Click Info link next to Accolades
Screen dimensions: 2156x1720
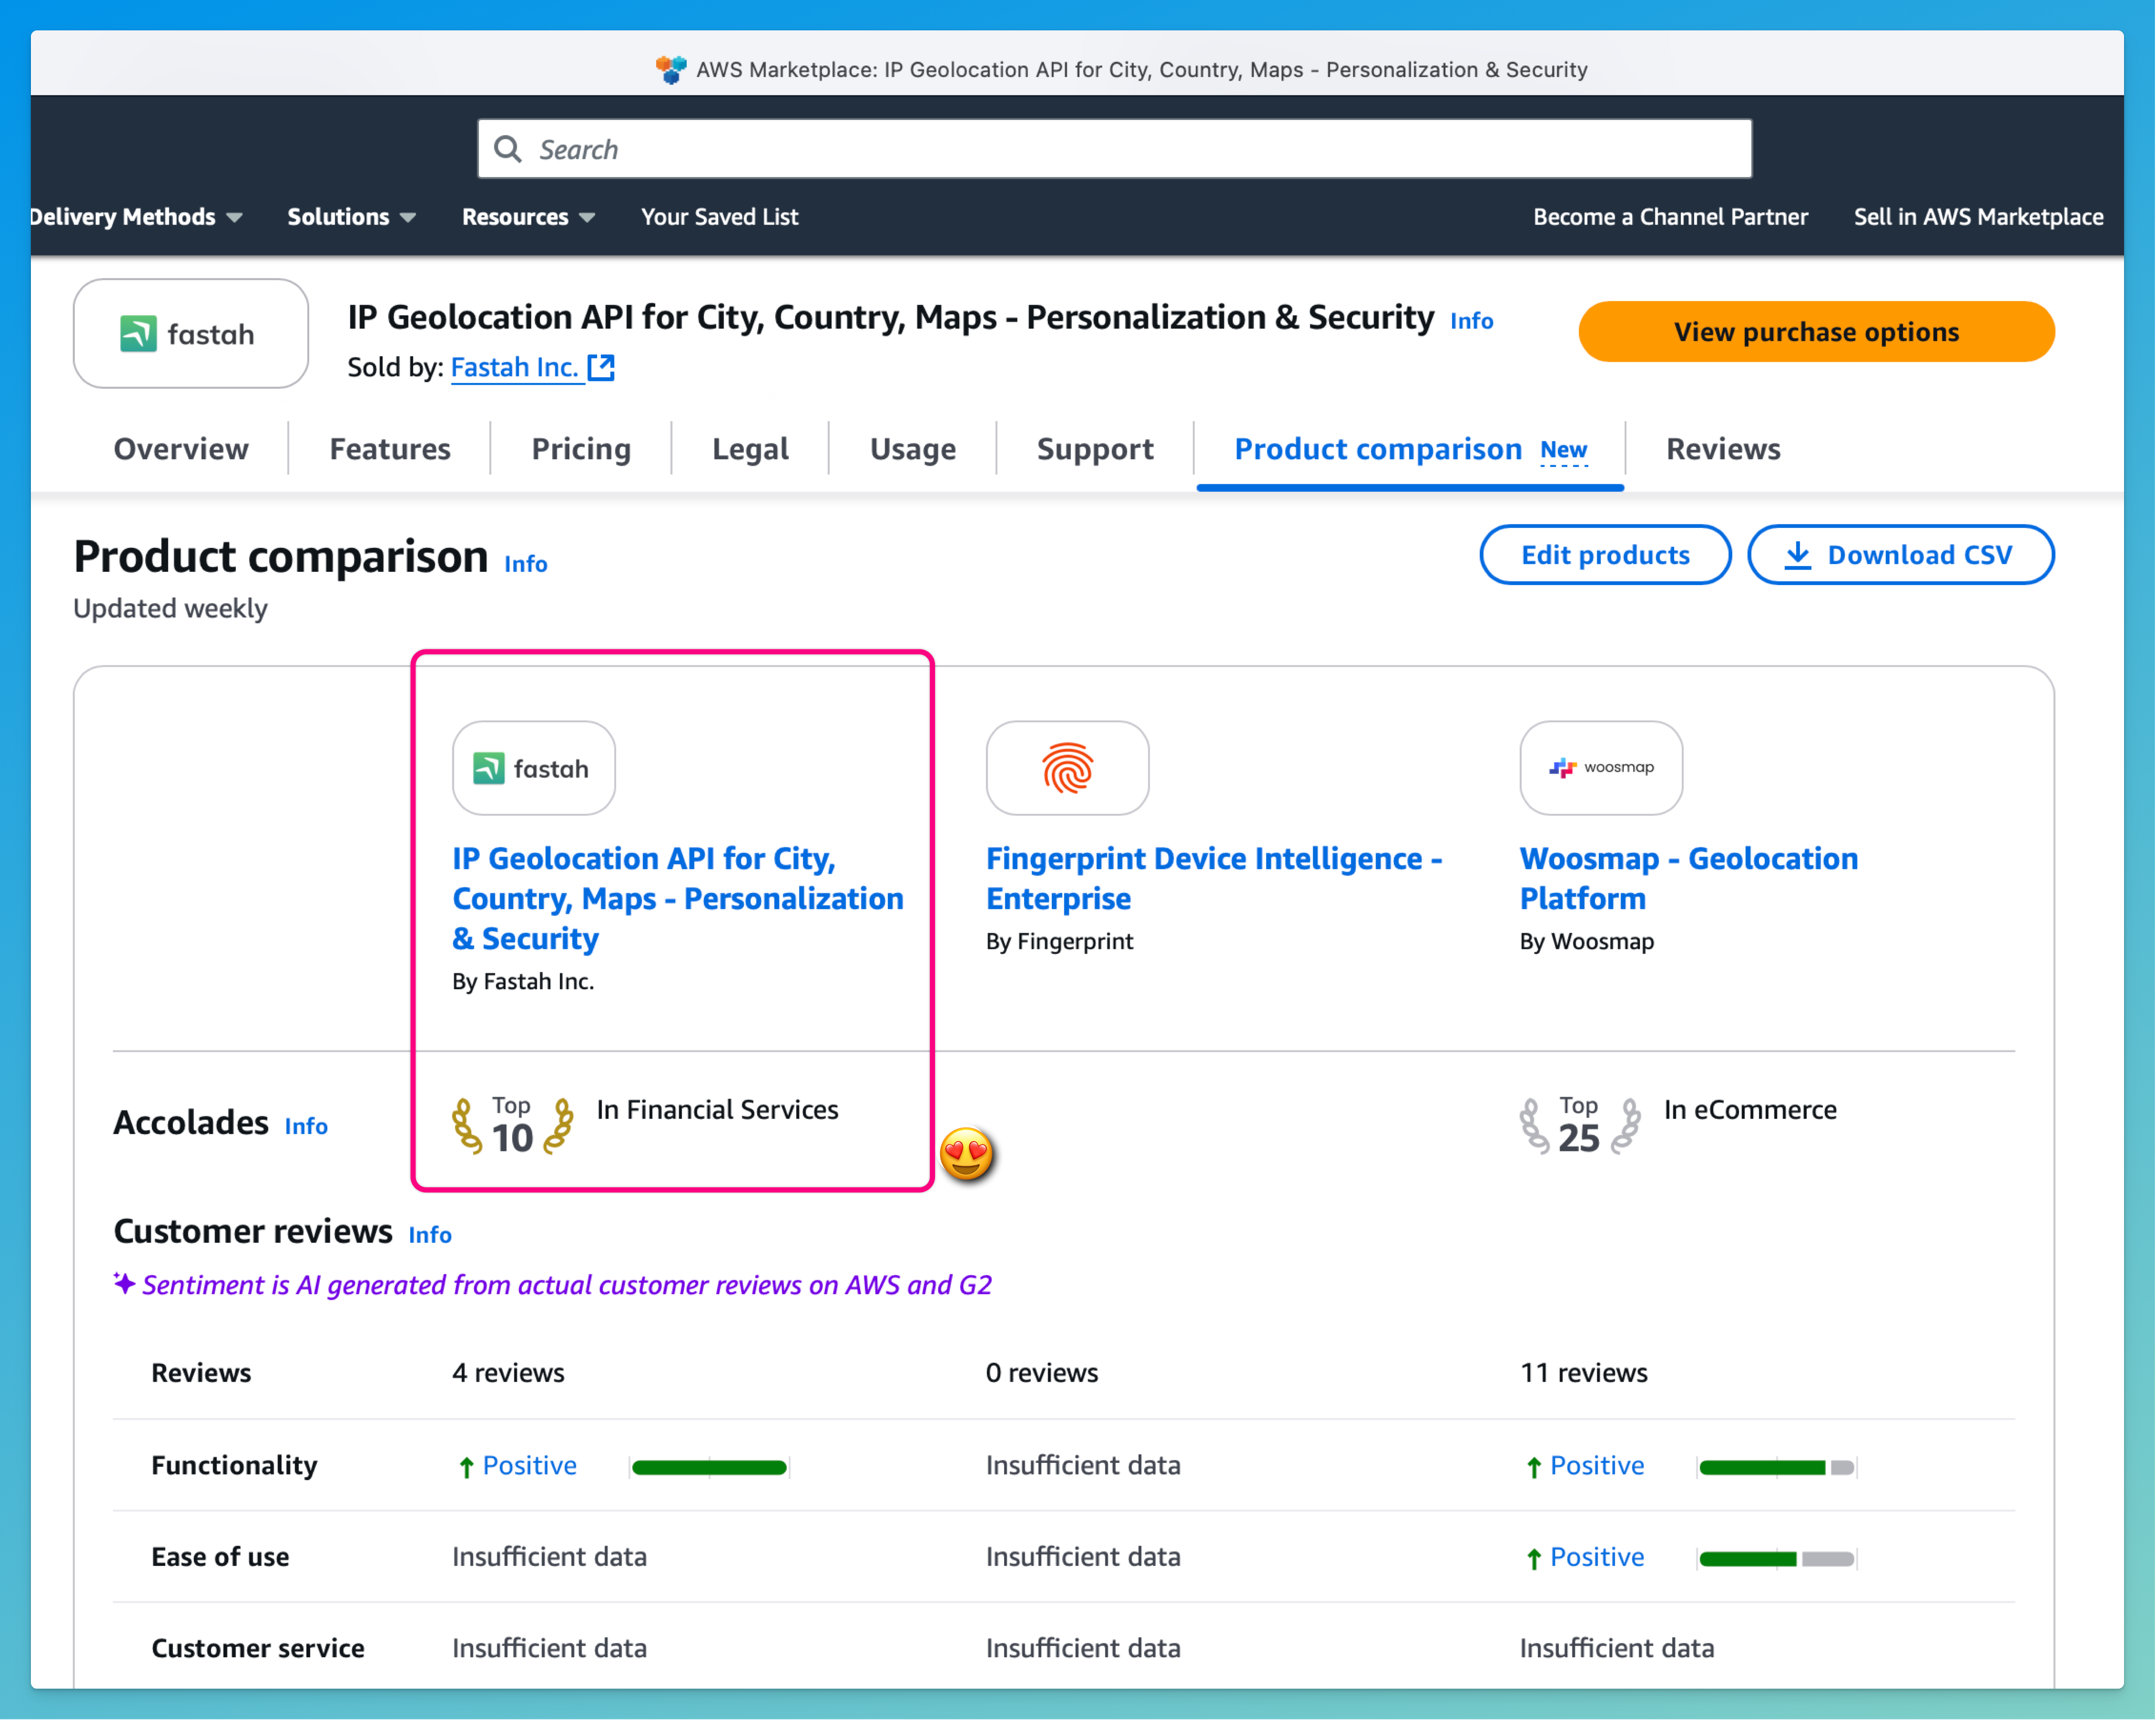click(306, 1126)
